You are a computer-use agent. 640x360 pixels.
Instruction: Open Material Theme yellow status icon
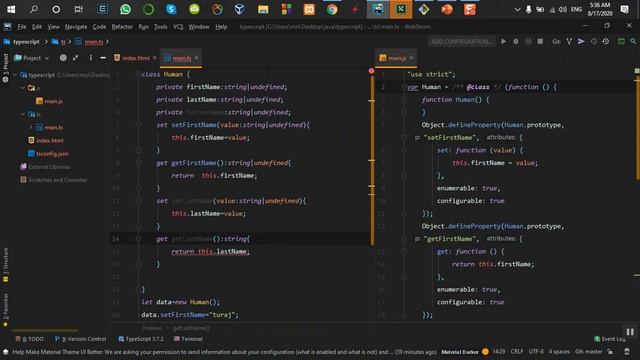485,351
